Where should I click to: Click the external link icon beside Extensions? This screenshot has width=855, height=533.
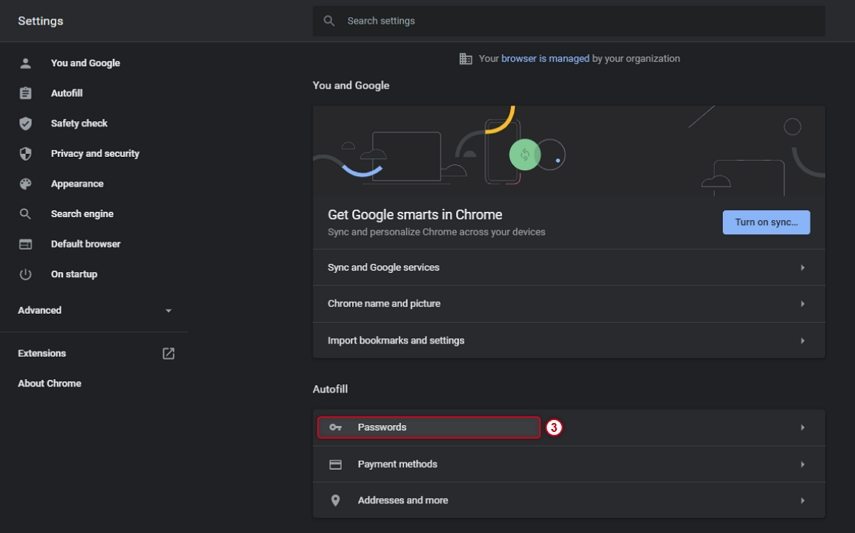[x=168, y=354]
